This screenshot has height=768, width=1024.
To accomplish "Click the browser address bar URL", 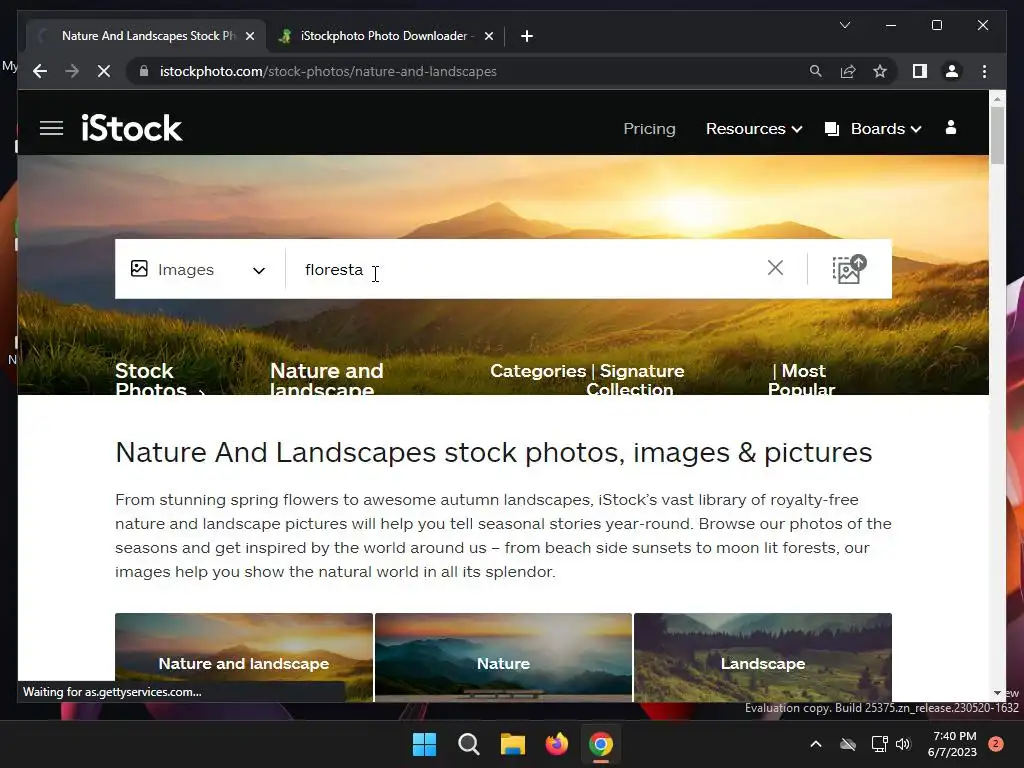I will click(x=328, y=71).
